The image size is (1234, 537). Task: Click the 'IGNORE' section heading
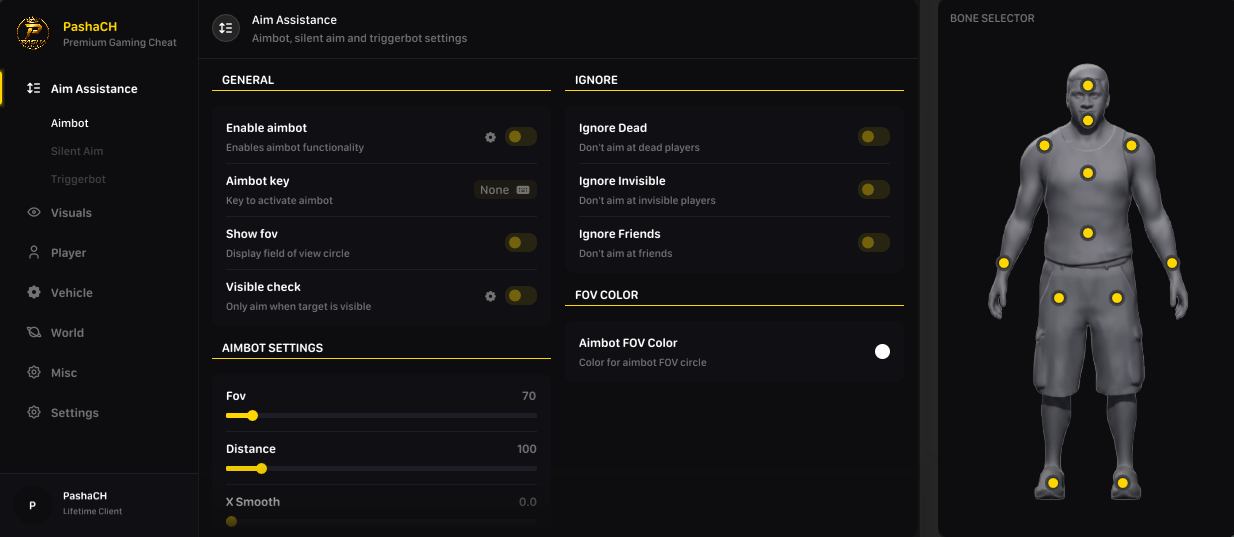tap(597, 80)
